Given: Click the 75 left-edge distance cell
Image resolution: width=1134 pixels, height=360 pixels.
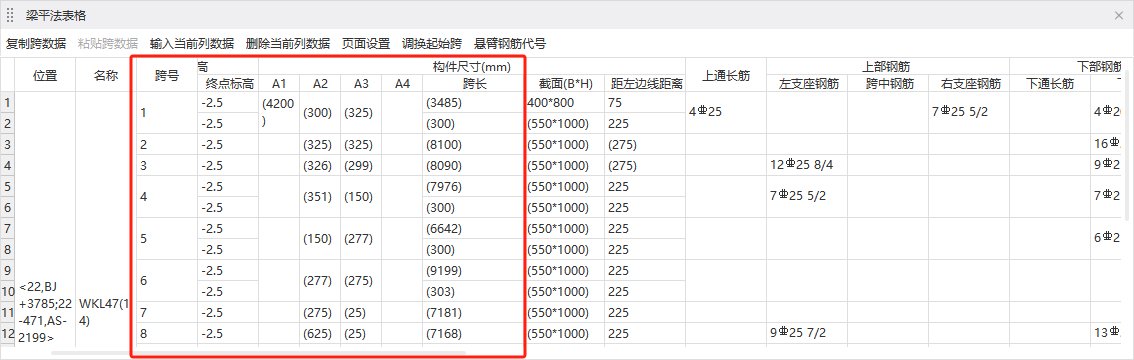Looking at the screenshot, I should coord(646,103).
